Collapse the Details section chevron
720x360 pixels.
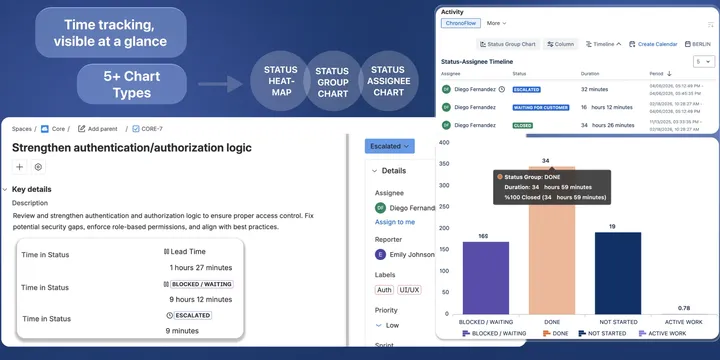(374, 171)
